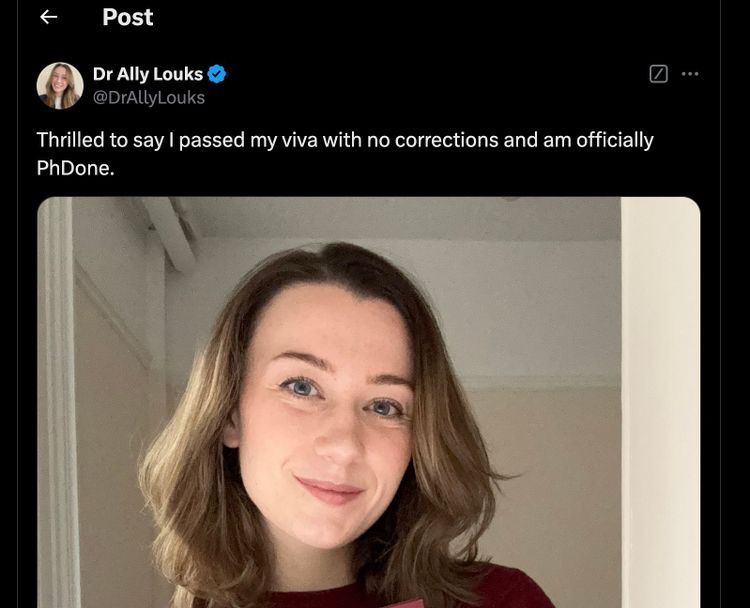Viewport: 750px width, 608px height.
Task: Open the verified account info badge
Action: [x=217, y=74]
